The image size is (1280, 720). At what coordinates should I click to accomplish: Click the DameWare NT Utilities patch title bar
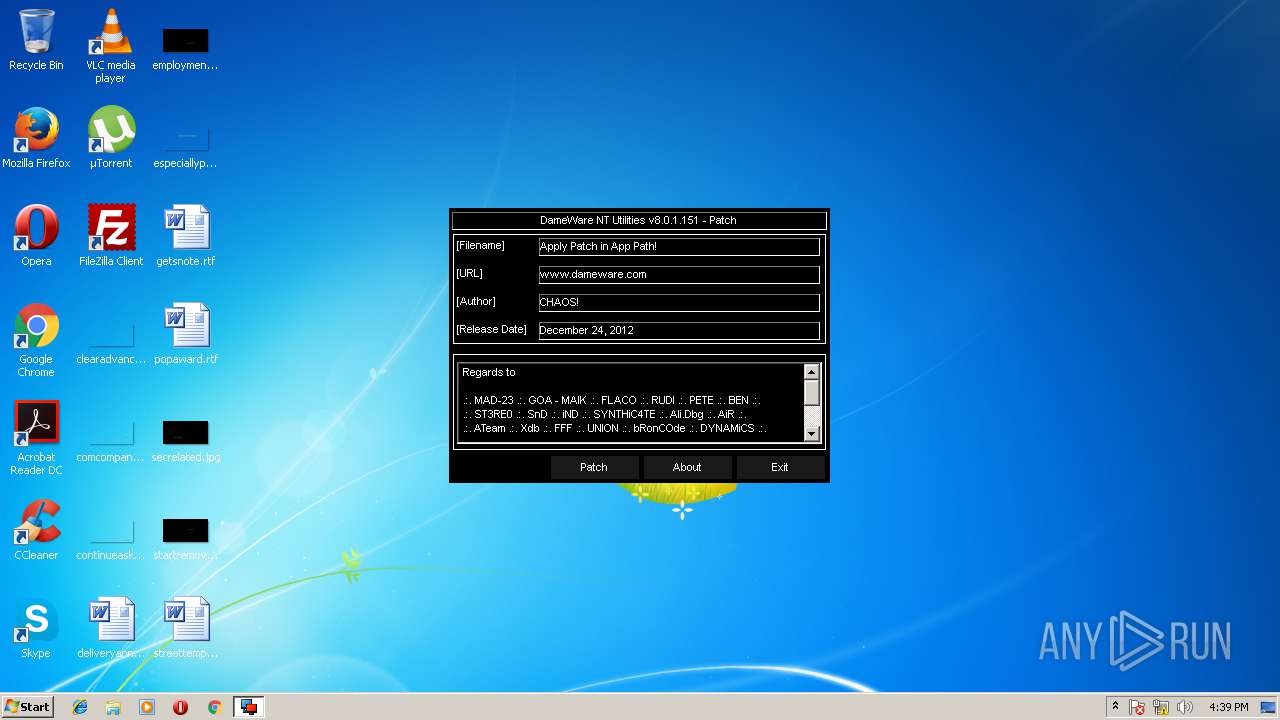[x=639, y=220]
